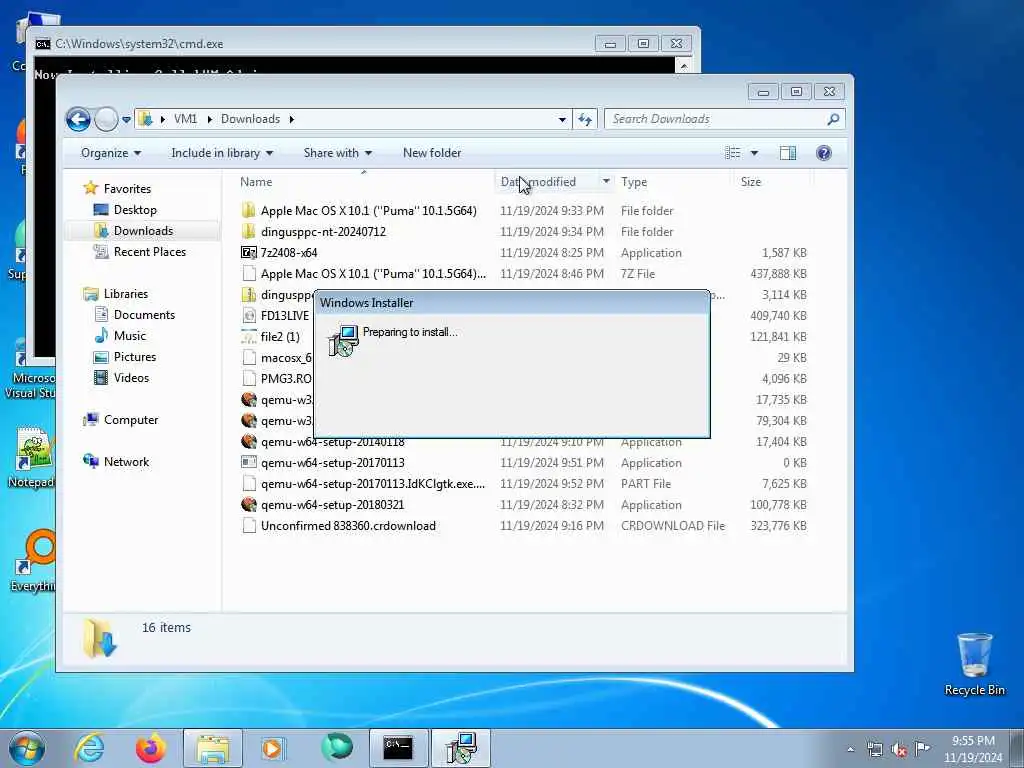Sort by the Type column header
The image size is (1024, 768).
click(634, 182)
